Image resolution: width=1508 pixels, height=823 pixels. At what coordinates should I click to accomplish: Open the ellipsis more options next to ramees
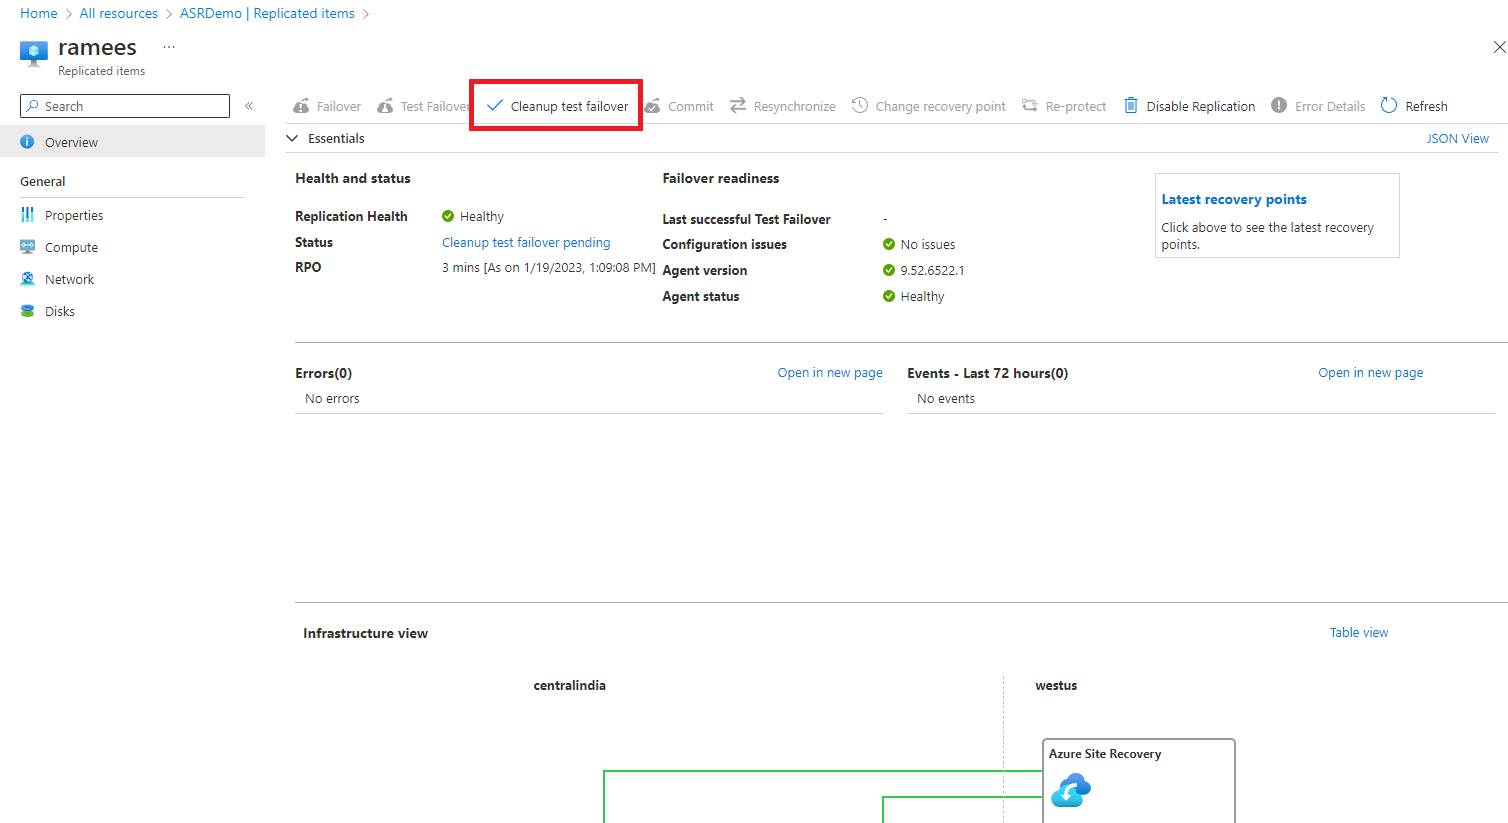click(169, 47)
